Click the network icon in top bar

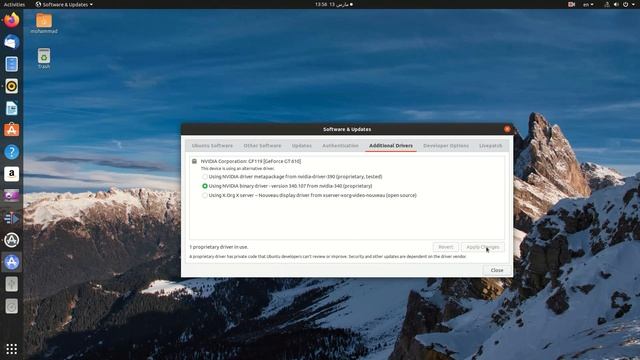click(x=607, y=4)
